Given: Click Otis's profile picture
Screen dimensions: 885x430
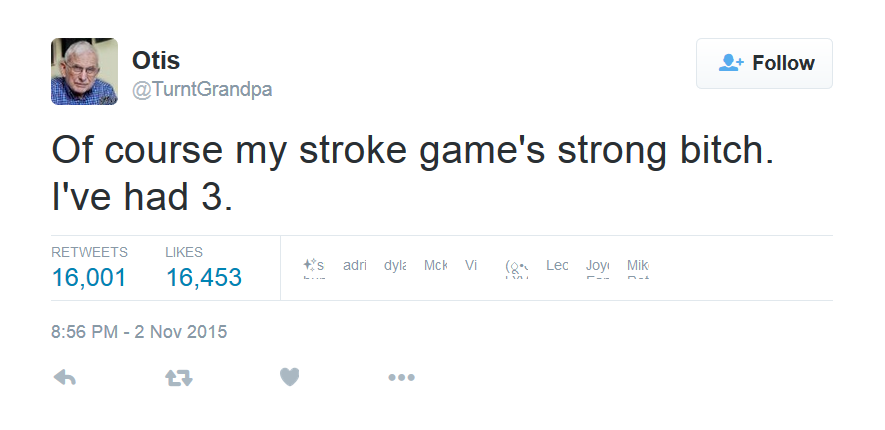Looking at the screenshot, I should [x=84, y=71].
